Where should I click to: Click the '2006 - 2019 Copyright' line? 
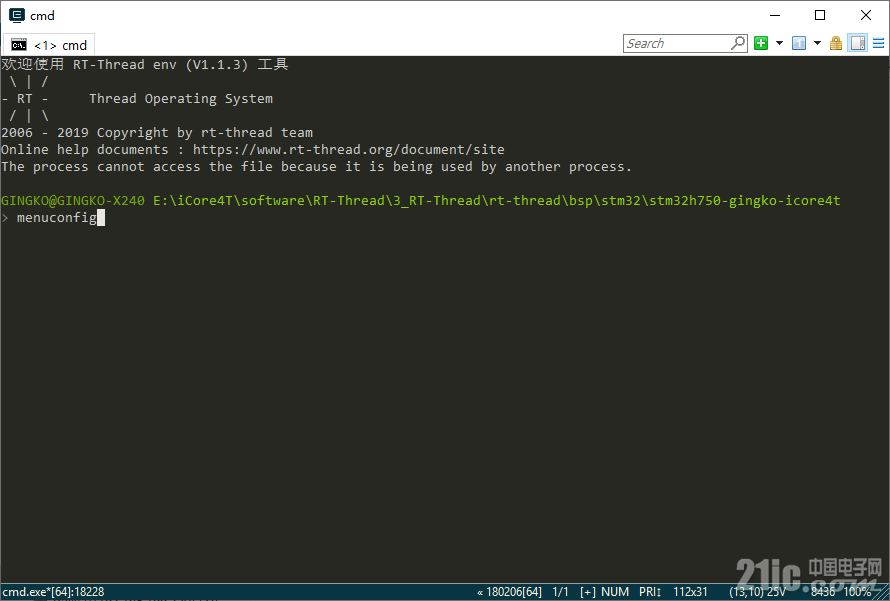pyautogui.click(x=157, y=133)
